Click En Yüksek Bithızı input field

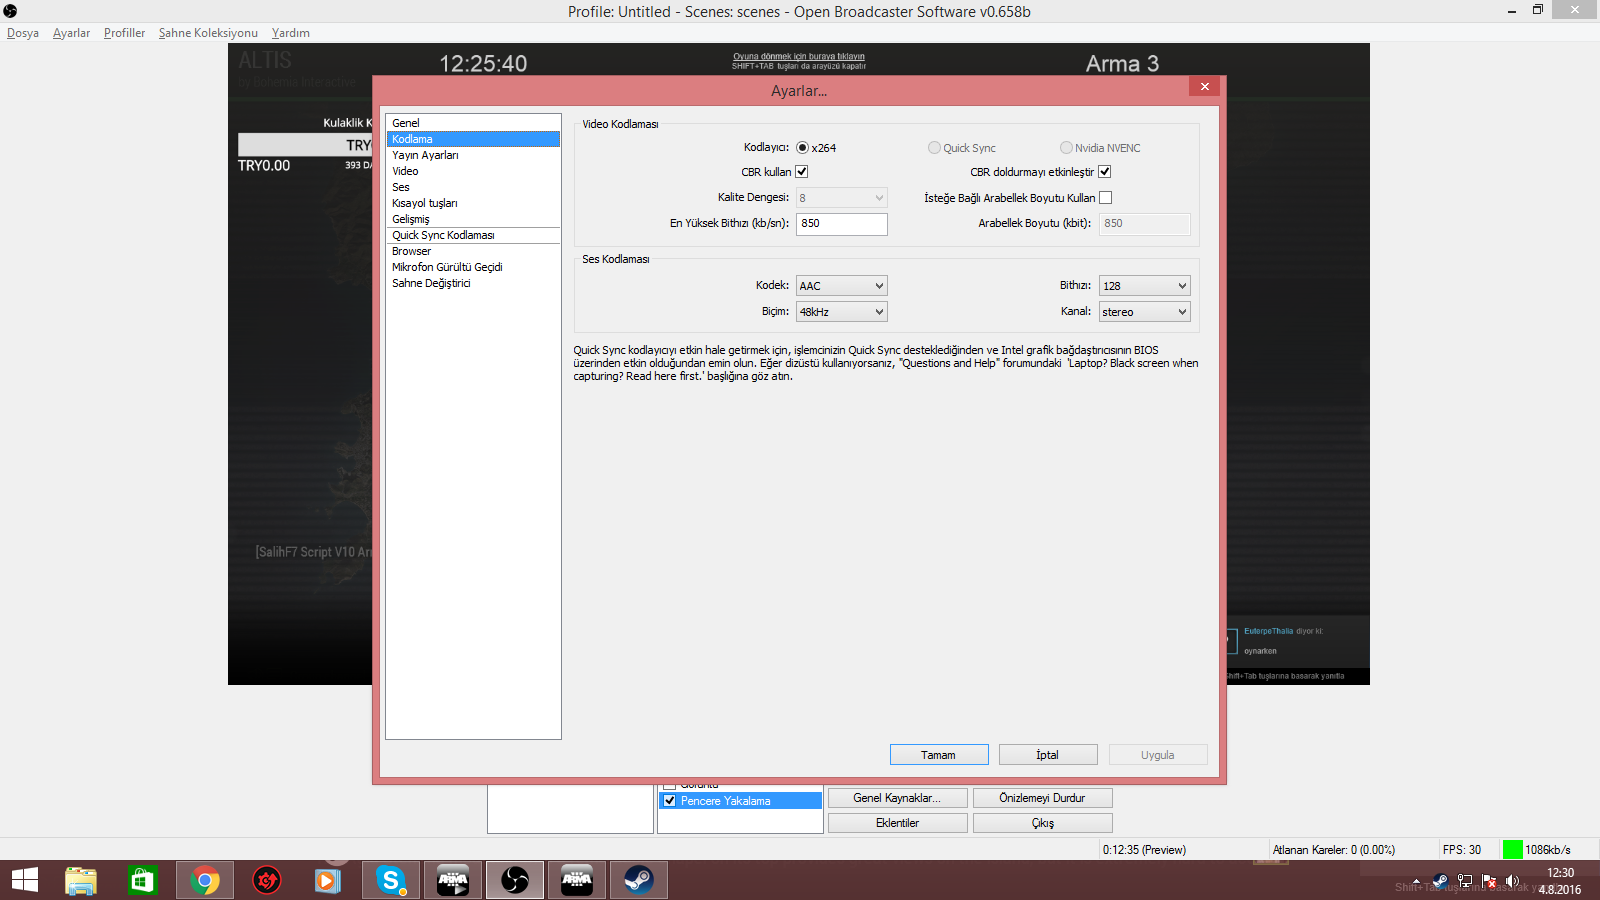[x=842, y=224]
